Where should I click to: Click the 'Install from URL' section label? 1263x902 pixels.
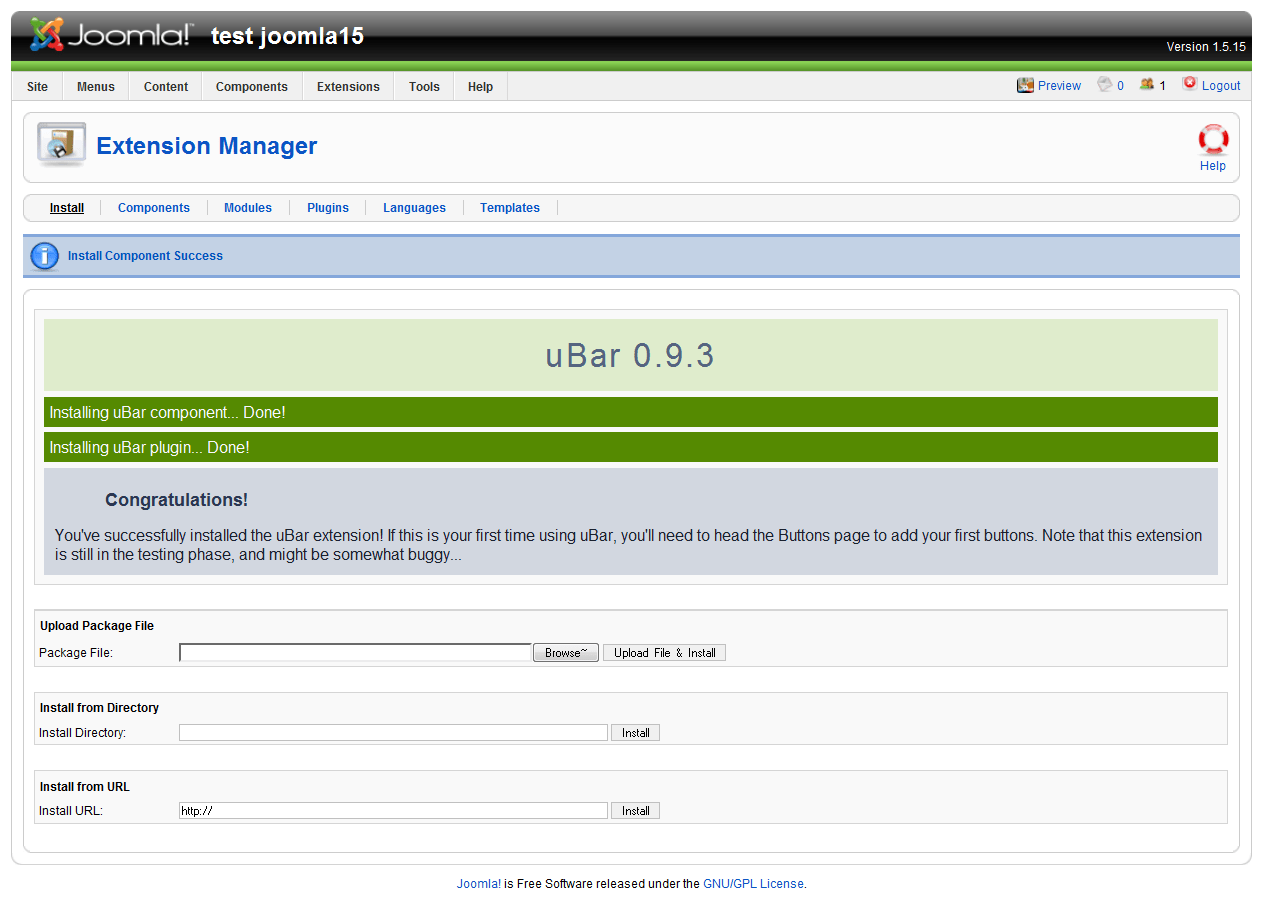tap(85, 787)
